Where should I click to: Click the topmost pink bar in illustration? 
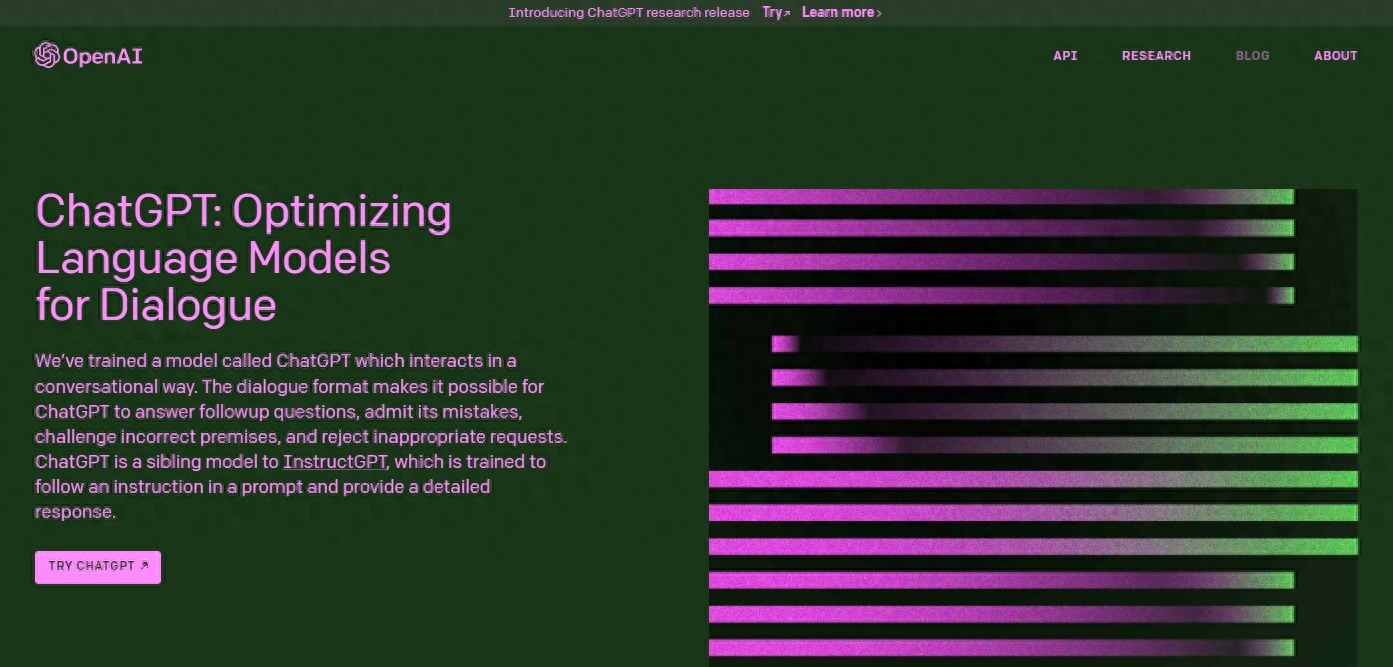(1000, 197)
